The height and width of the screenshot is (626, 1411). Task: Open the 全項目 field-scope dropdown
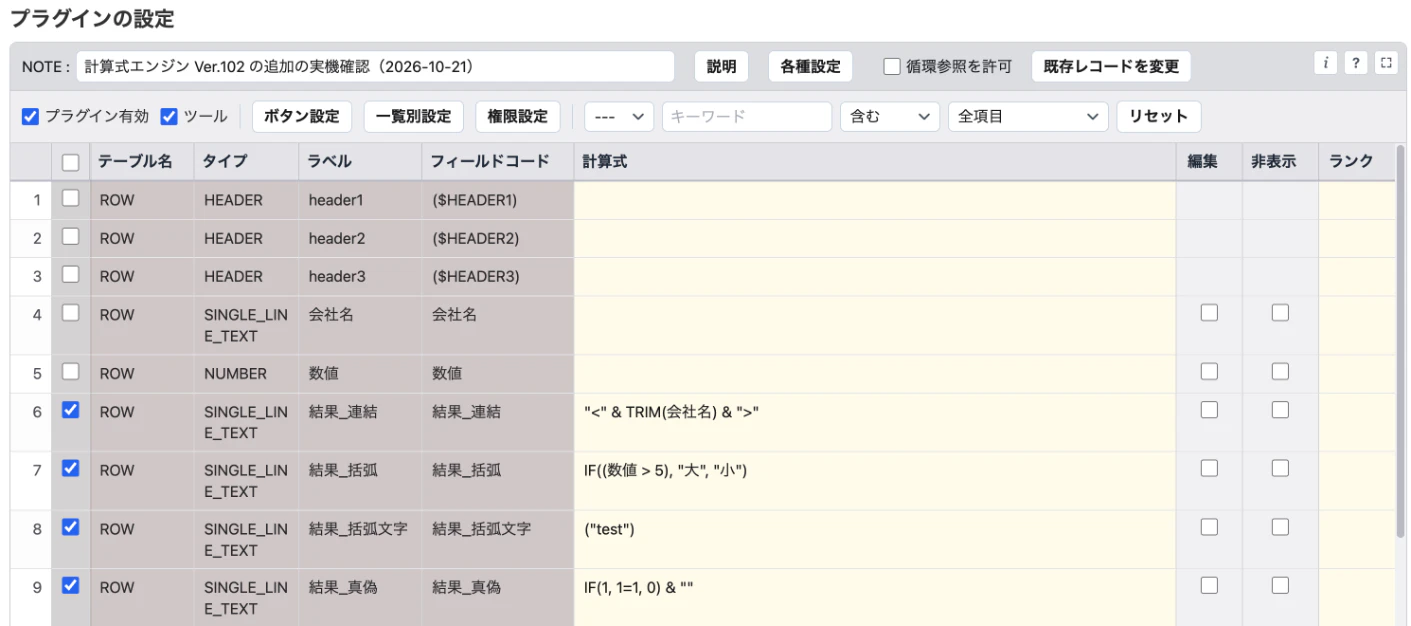pyautogui.click(x=1028, y=117)
